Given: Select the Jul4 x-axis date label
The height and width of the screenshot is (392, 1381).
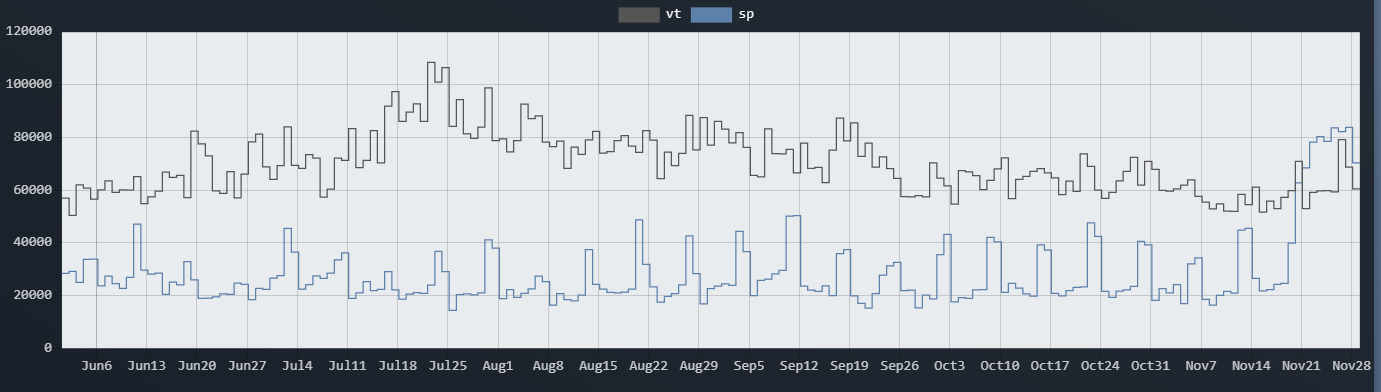Looking at the screenshot, I should [297, 366].
